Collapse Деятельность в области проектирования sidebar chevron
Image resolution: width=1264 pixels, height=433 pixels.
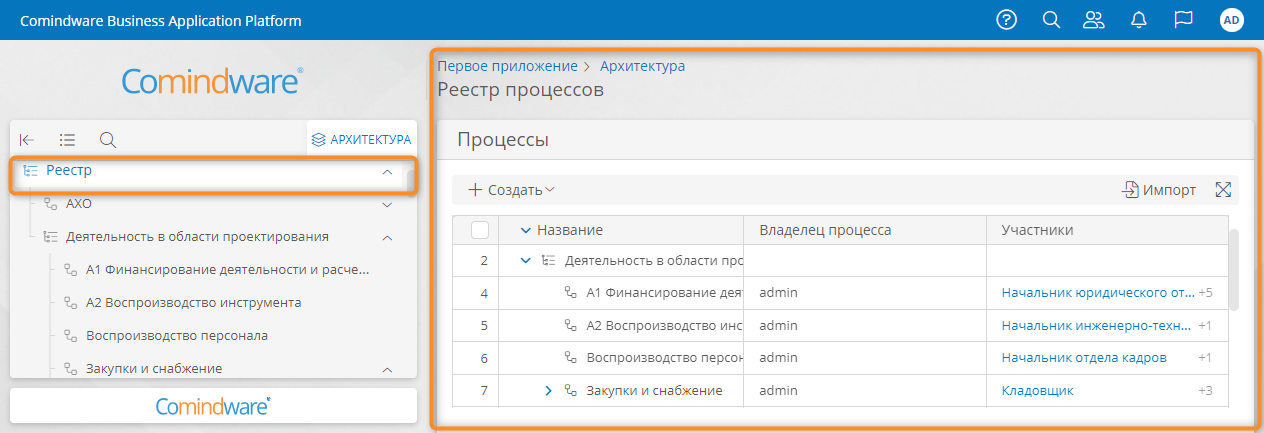(387, 238)
